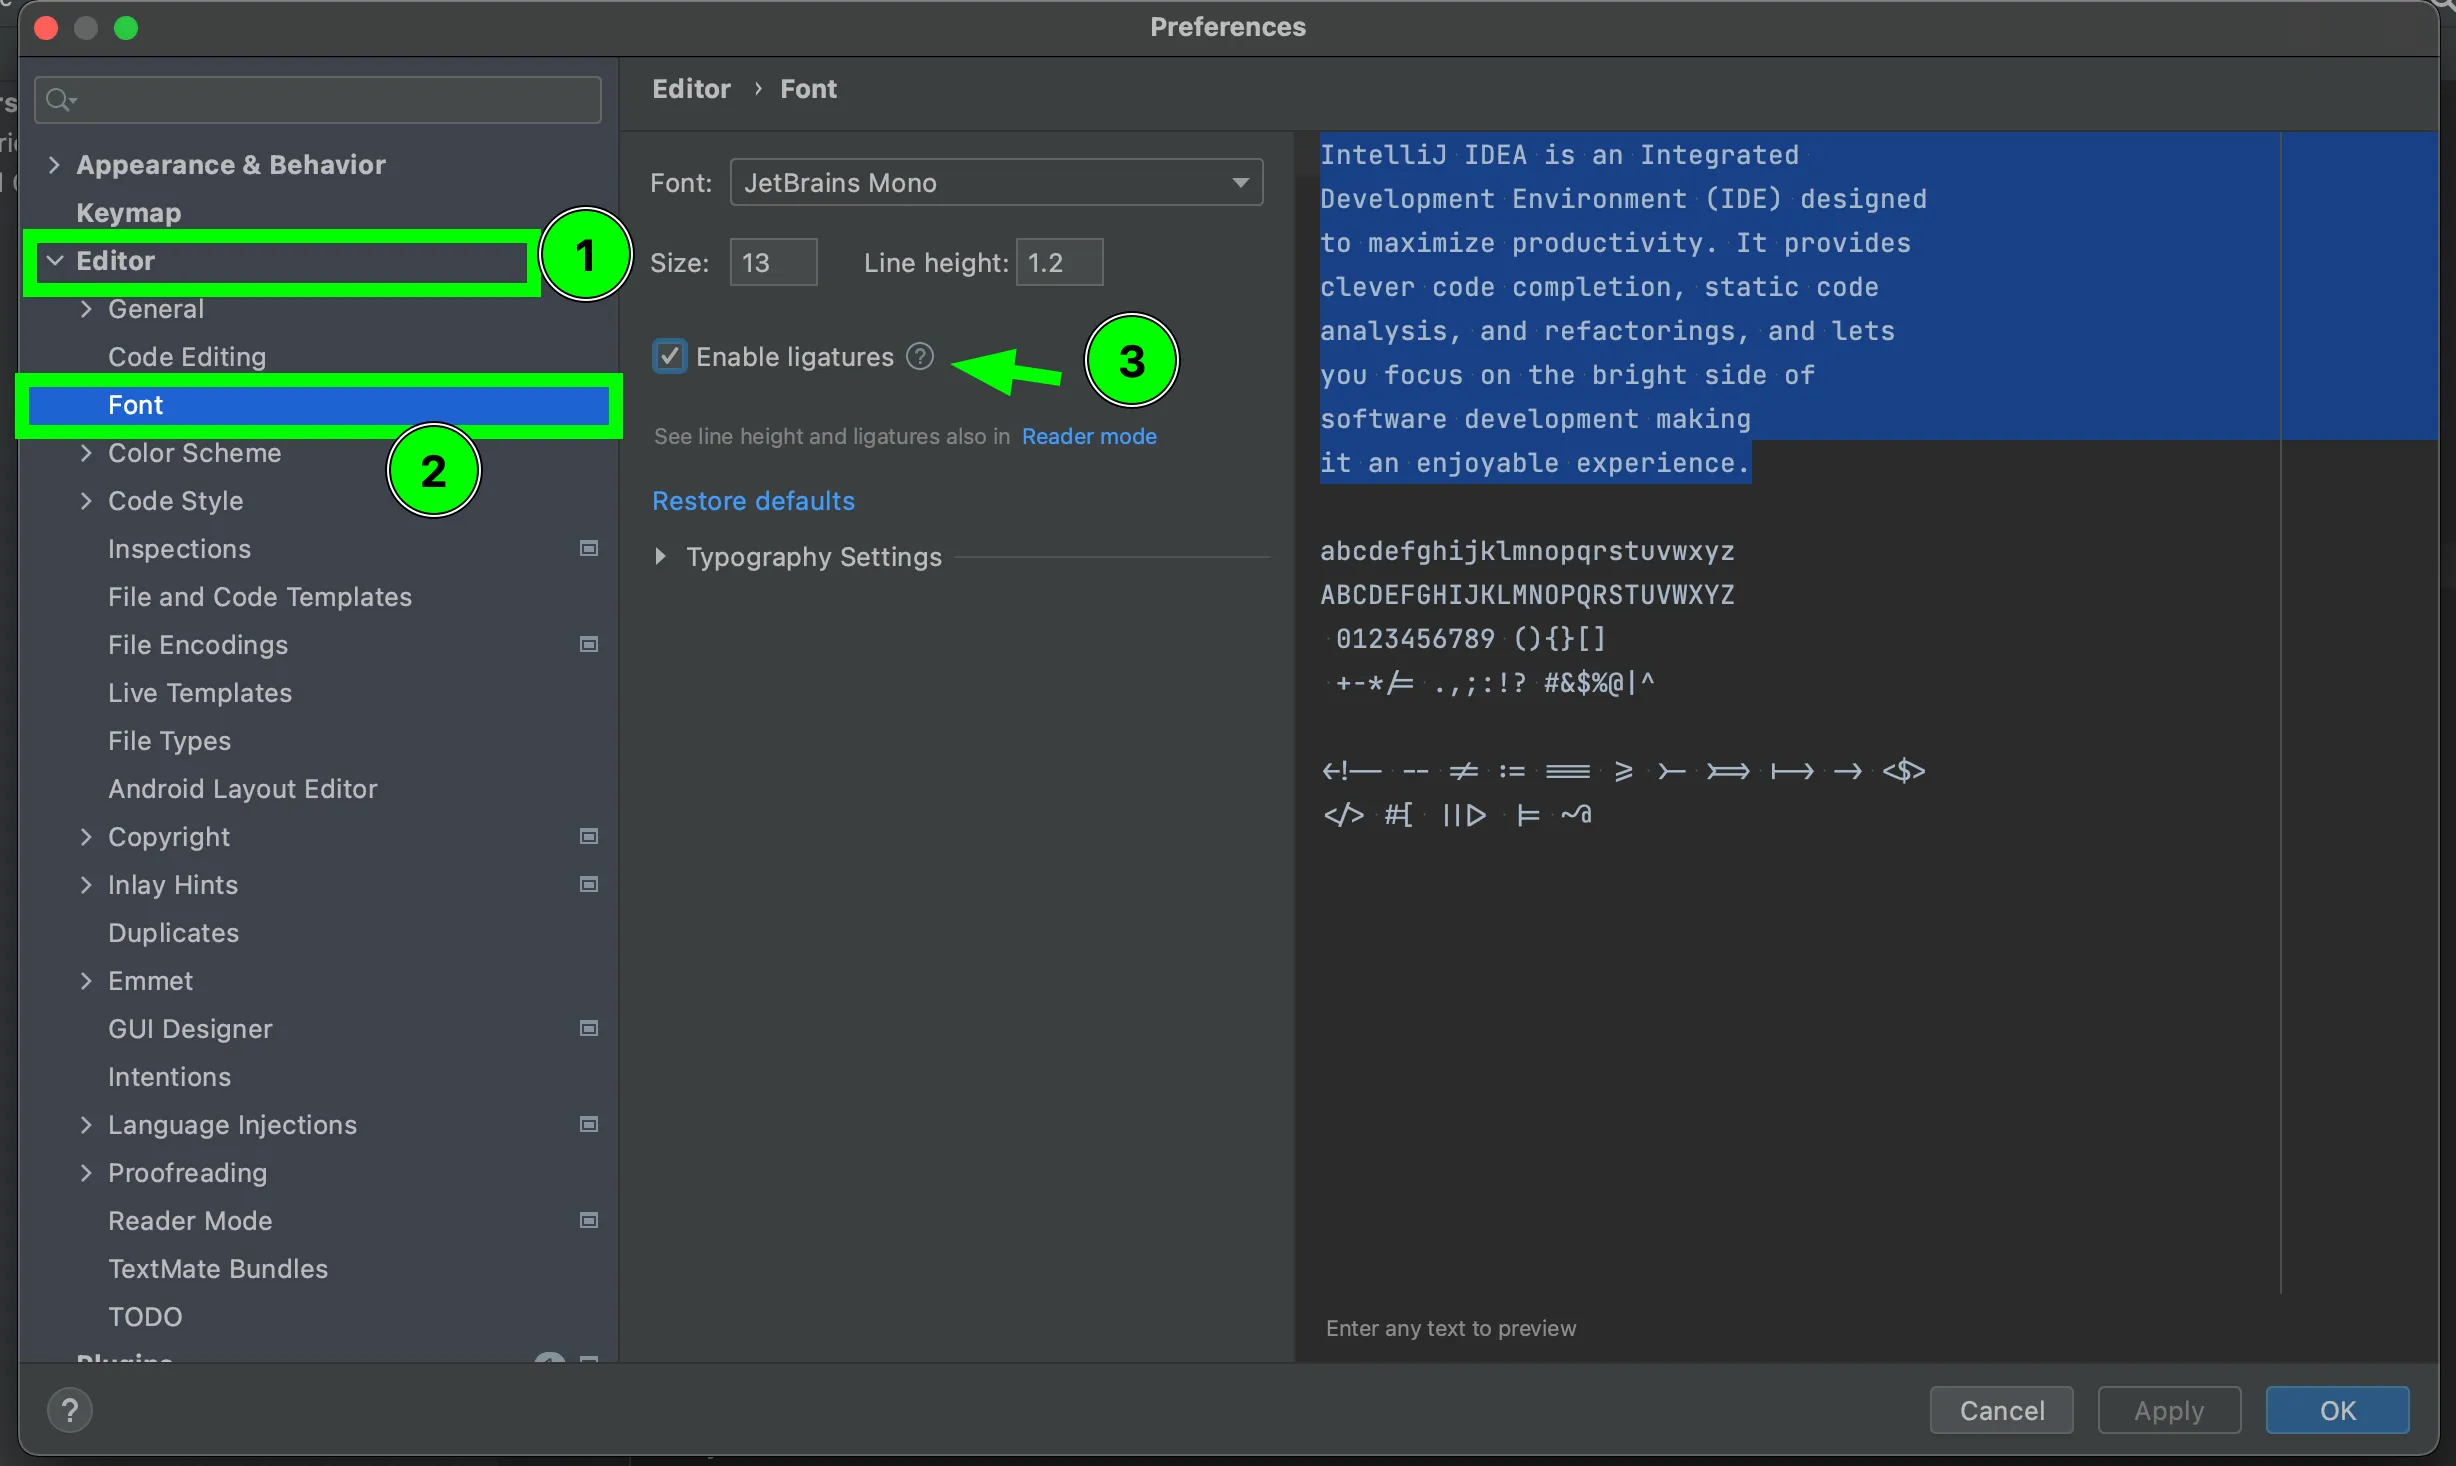The height and width of the screenshot is (1466, 2456).
Task: Select Live Templates in the sidebar
Action: coord(200,692)
